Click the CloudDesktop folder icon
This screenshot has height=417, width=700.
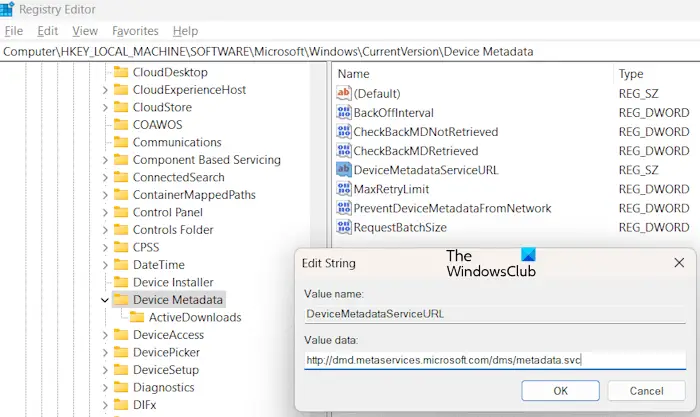121,72
